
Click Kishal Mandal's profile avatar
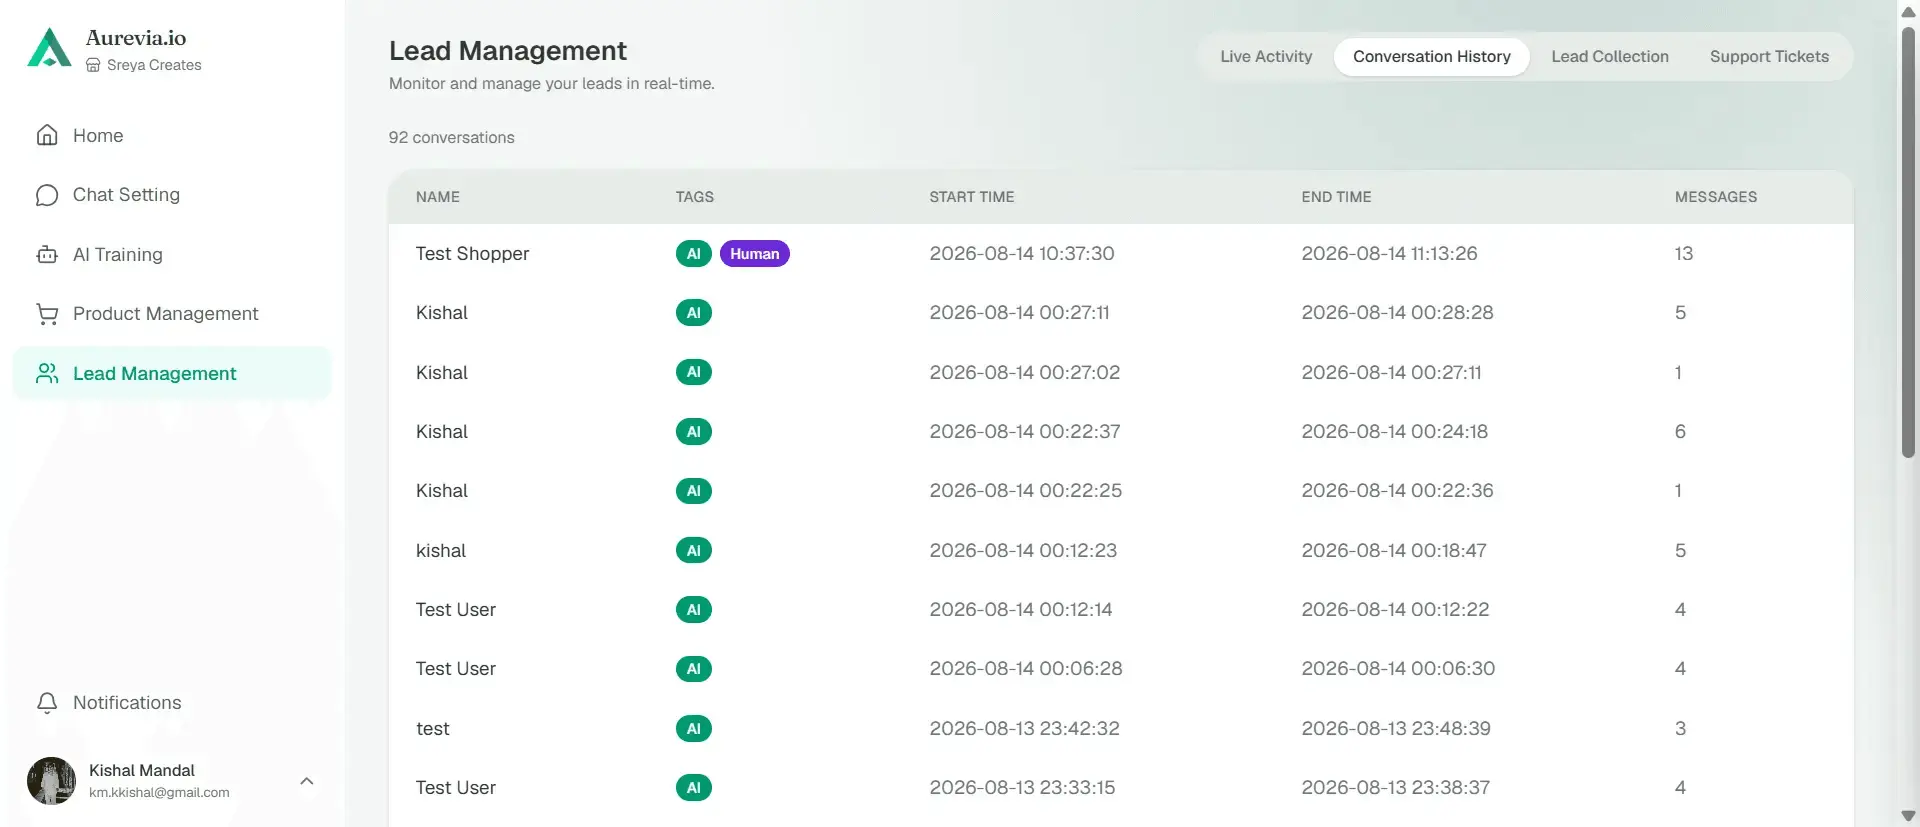coord(51,781)
